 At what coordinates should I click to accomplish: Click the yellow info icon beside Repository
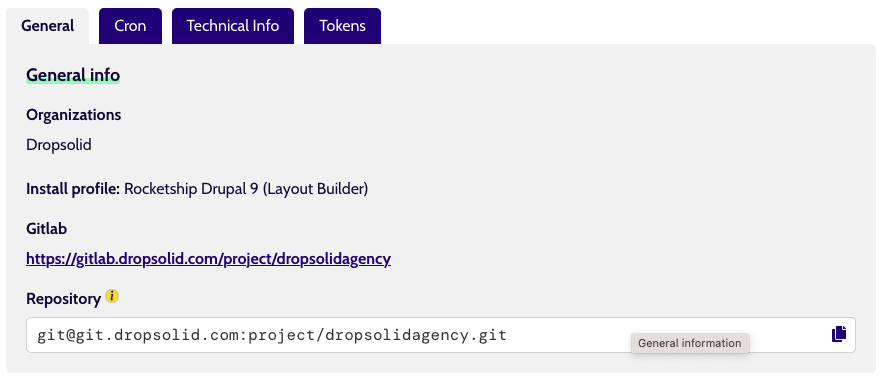click(112, 296)
